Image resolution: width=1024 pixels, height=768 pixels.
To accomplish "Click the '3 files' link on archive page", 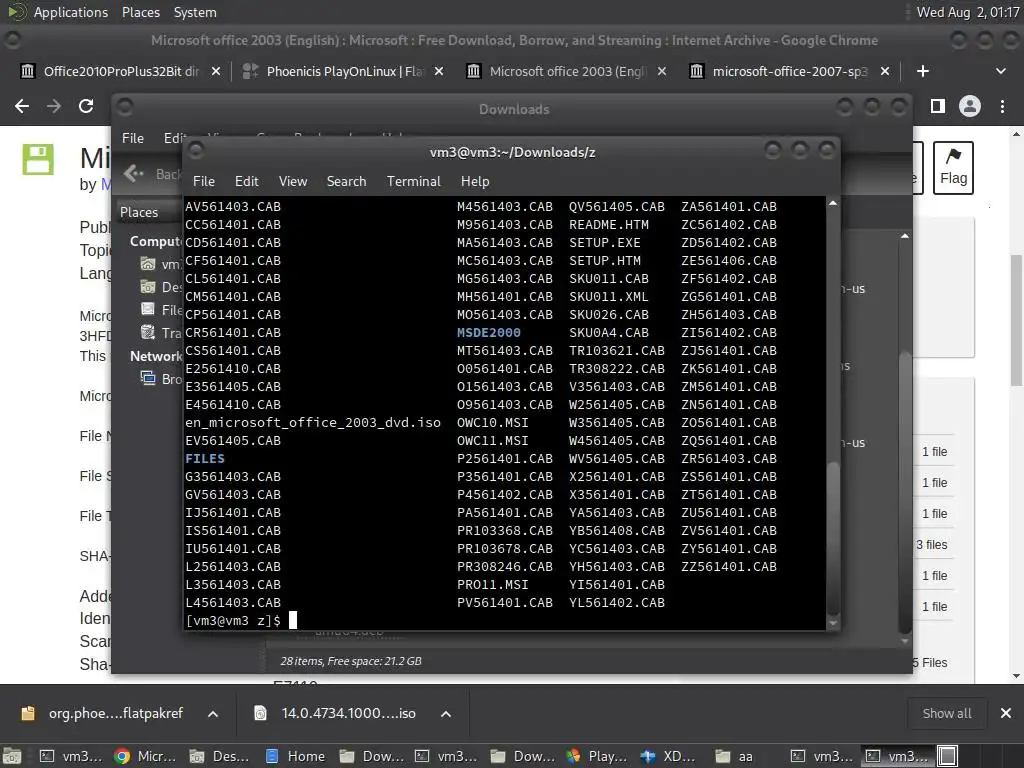I will pos(932,545).
